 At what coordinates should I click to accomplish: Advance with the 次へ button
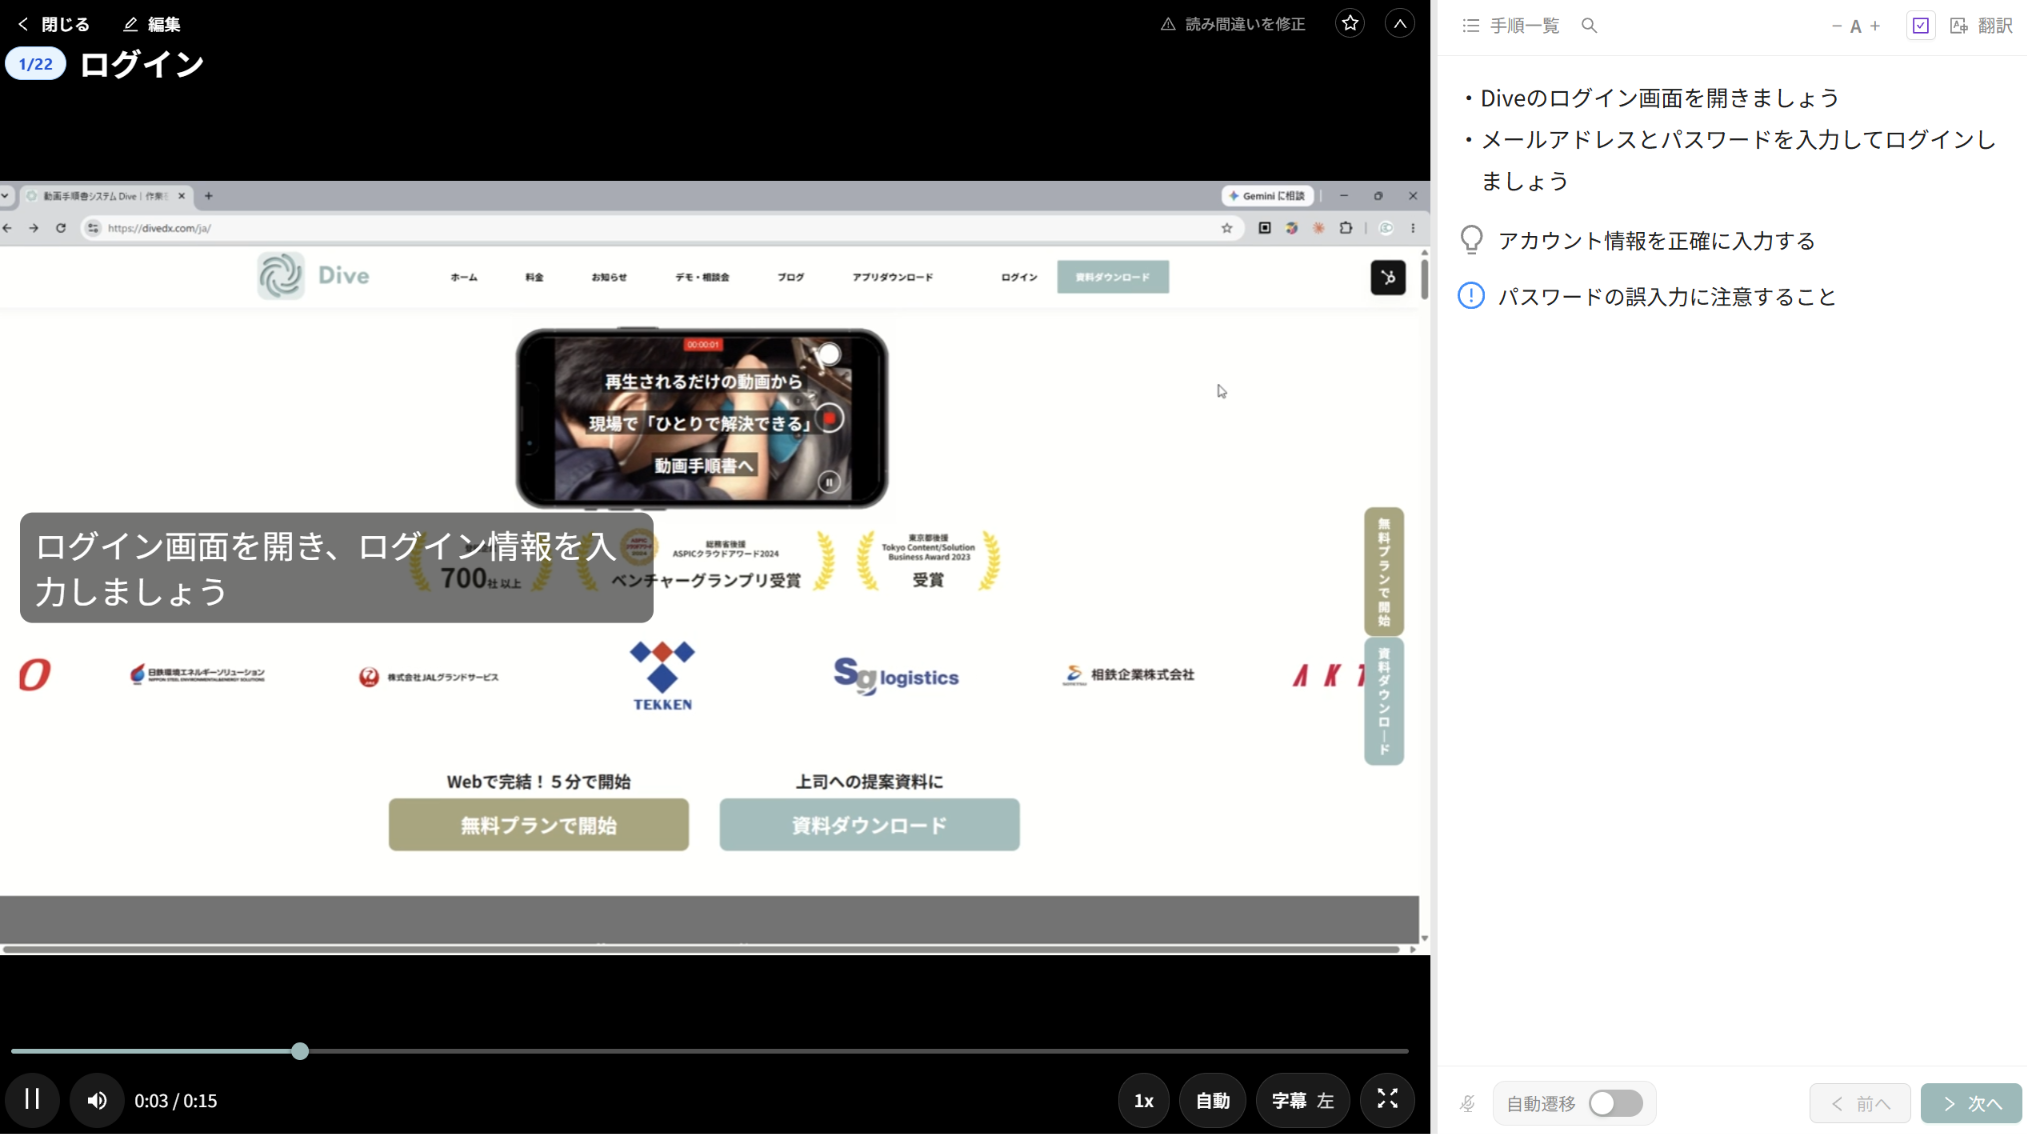(x=1971, y=1103)
